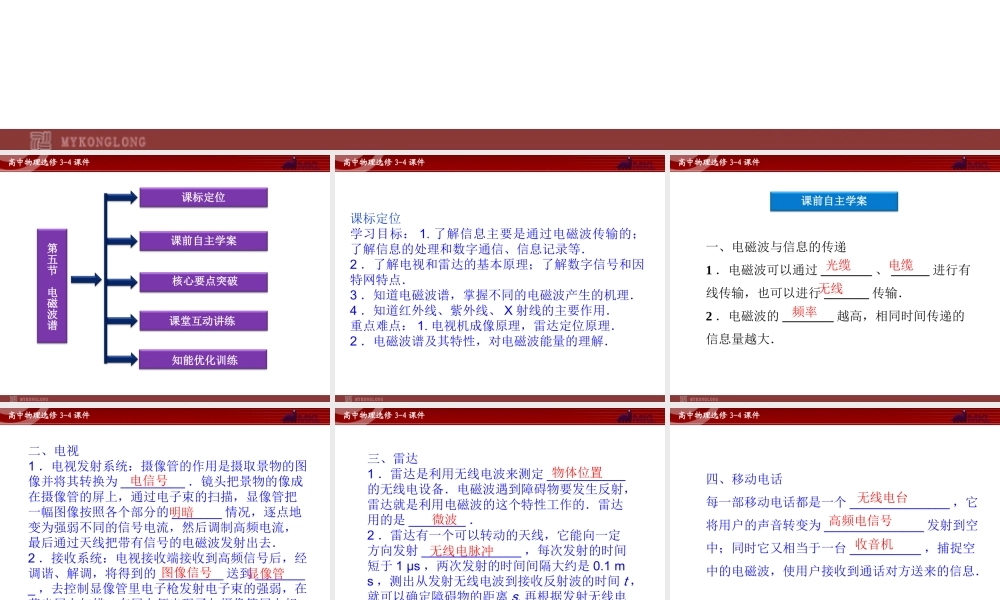Select the purple 课标定位 button
The height and width of the screenshot is (600, 1000).
pos(203,198)
